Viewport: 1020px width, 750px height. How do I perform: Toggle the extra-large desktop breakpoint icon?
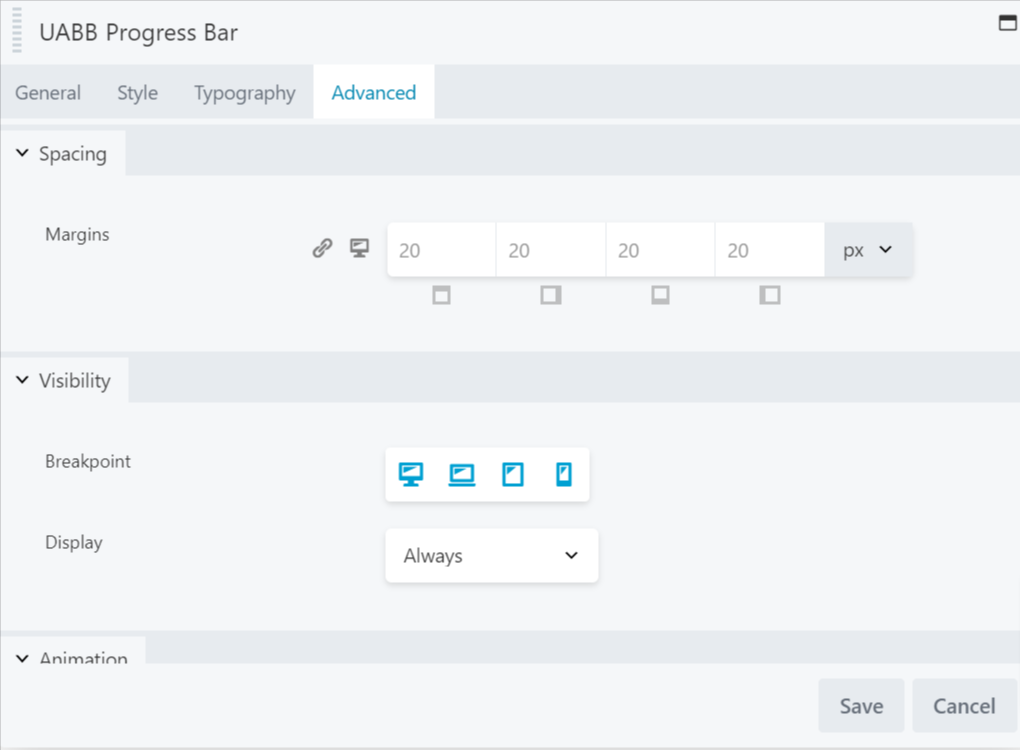(411, 474)
